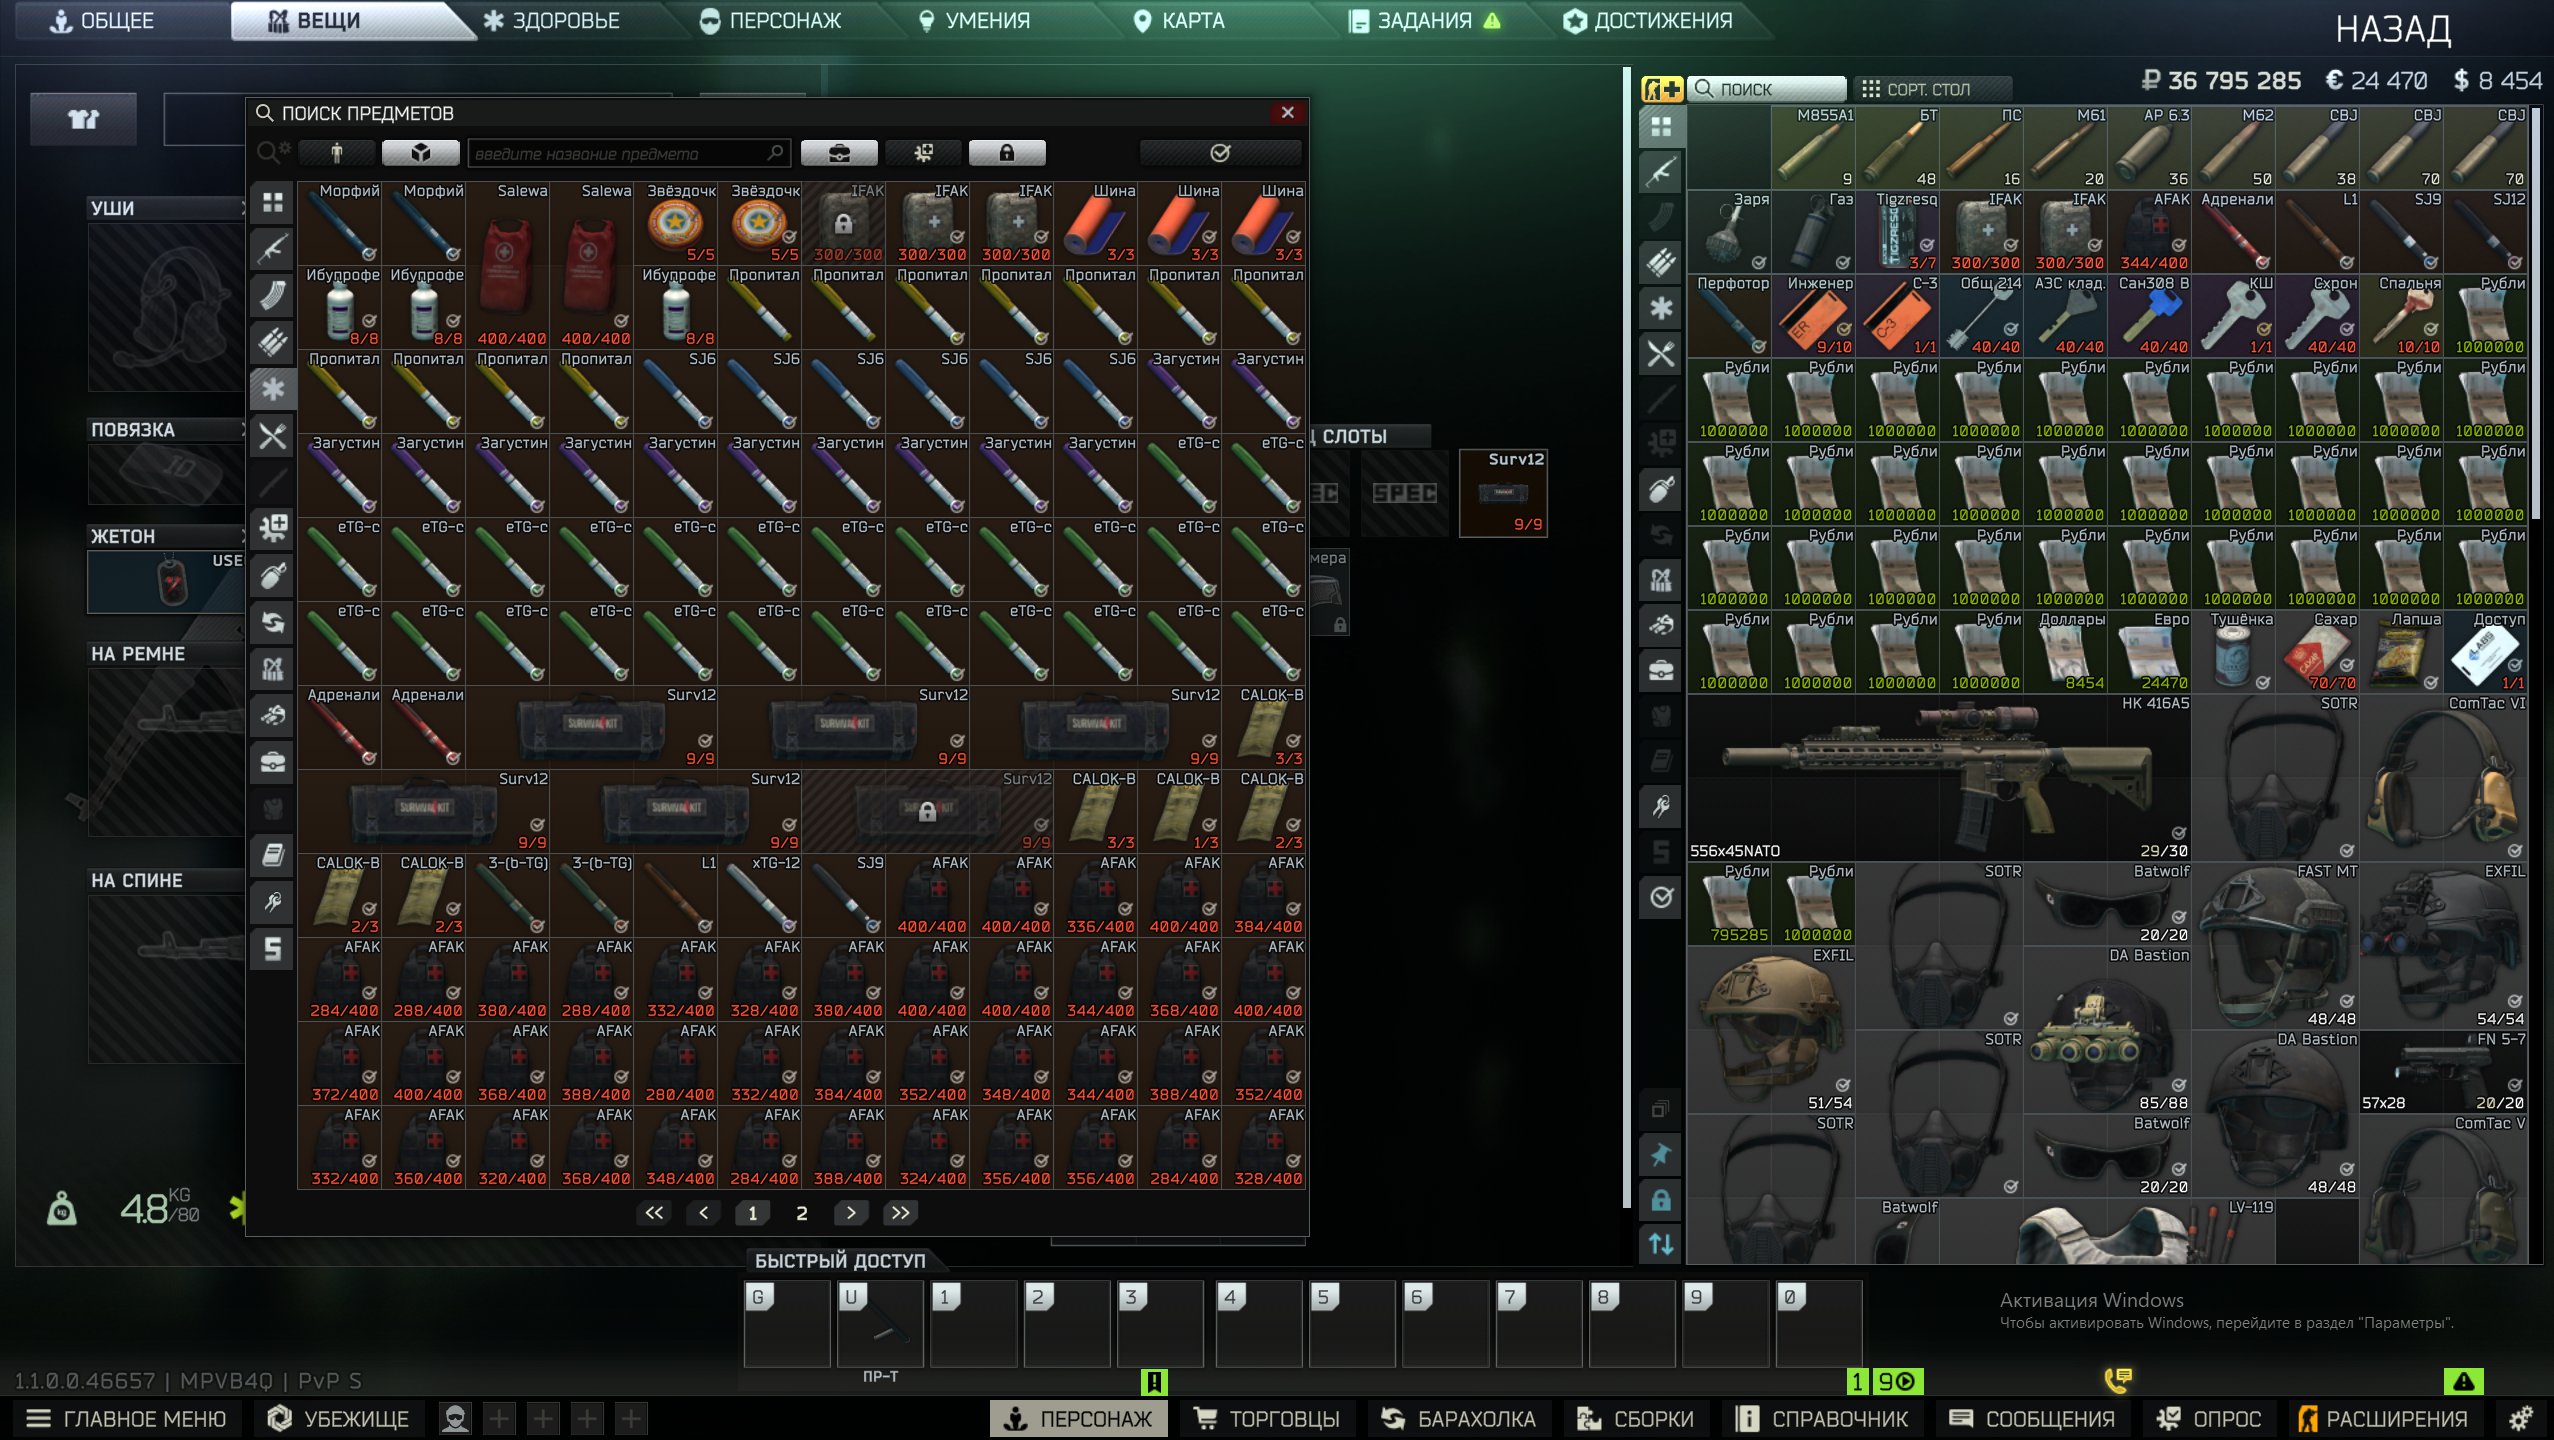This screenshot has height=1440, width=2554.
Task: Toggle checkmark filter in search dialog toolbar
Action: (1220, 153)
